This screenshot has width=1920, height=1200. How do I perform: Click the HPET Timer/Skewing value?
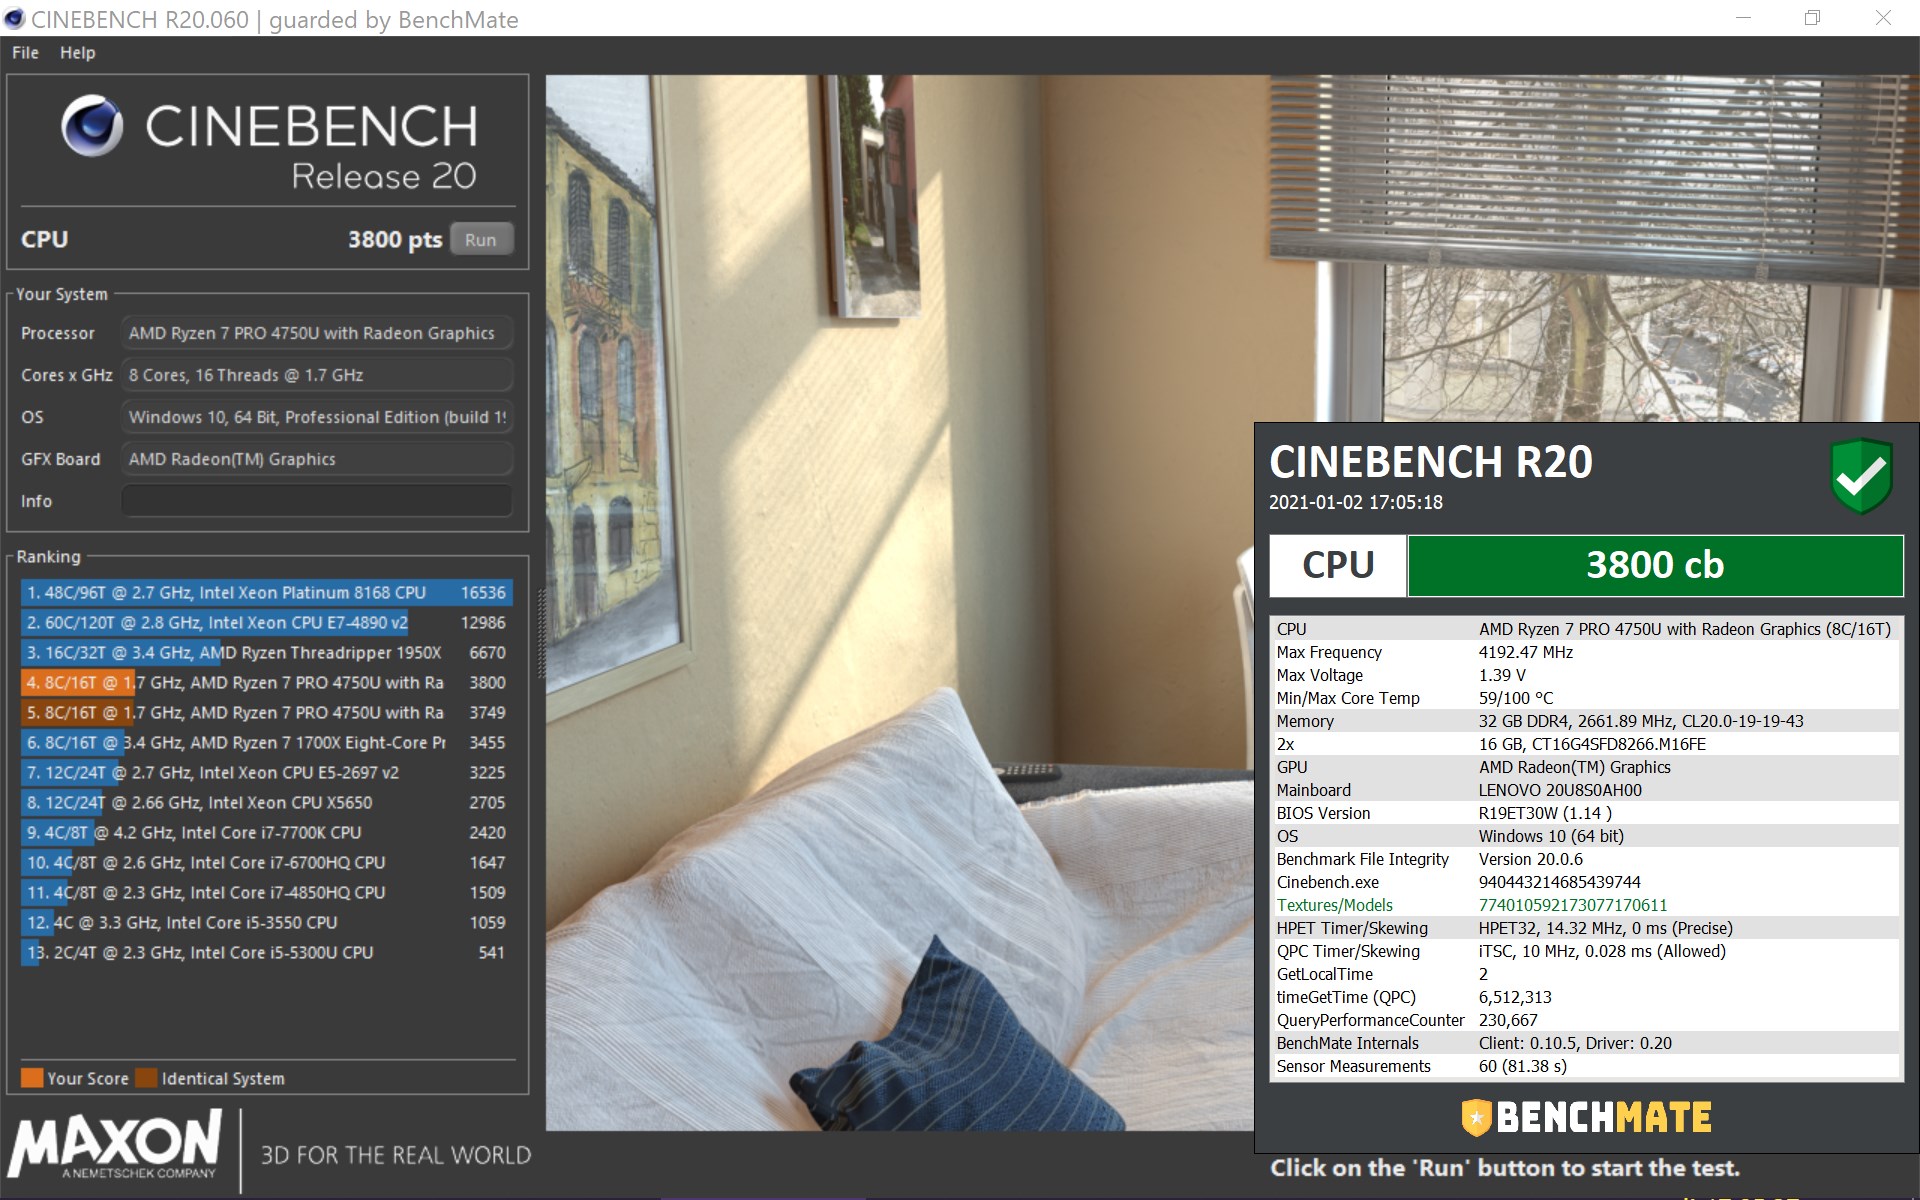[1606, 928]
